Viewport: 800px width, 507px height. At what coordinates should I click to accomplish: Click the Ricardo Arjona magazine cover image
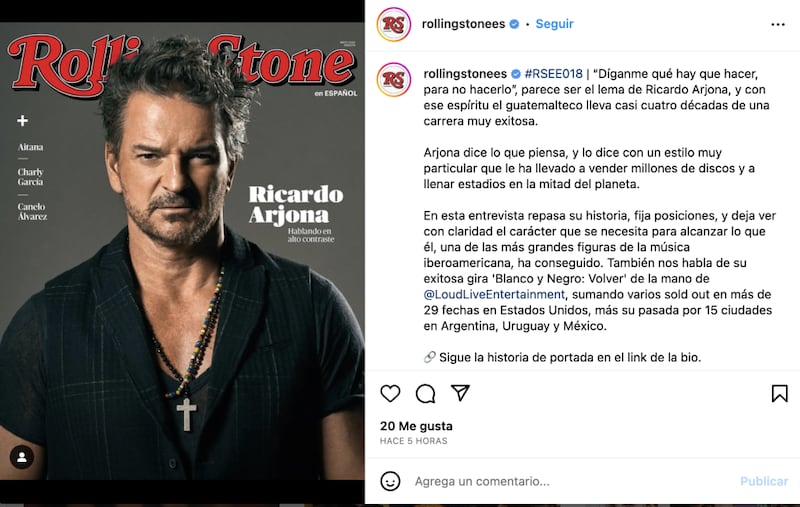point(182,251)
